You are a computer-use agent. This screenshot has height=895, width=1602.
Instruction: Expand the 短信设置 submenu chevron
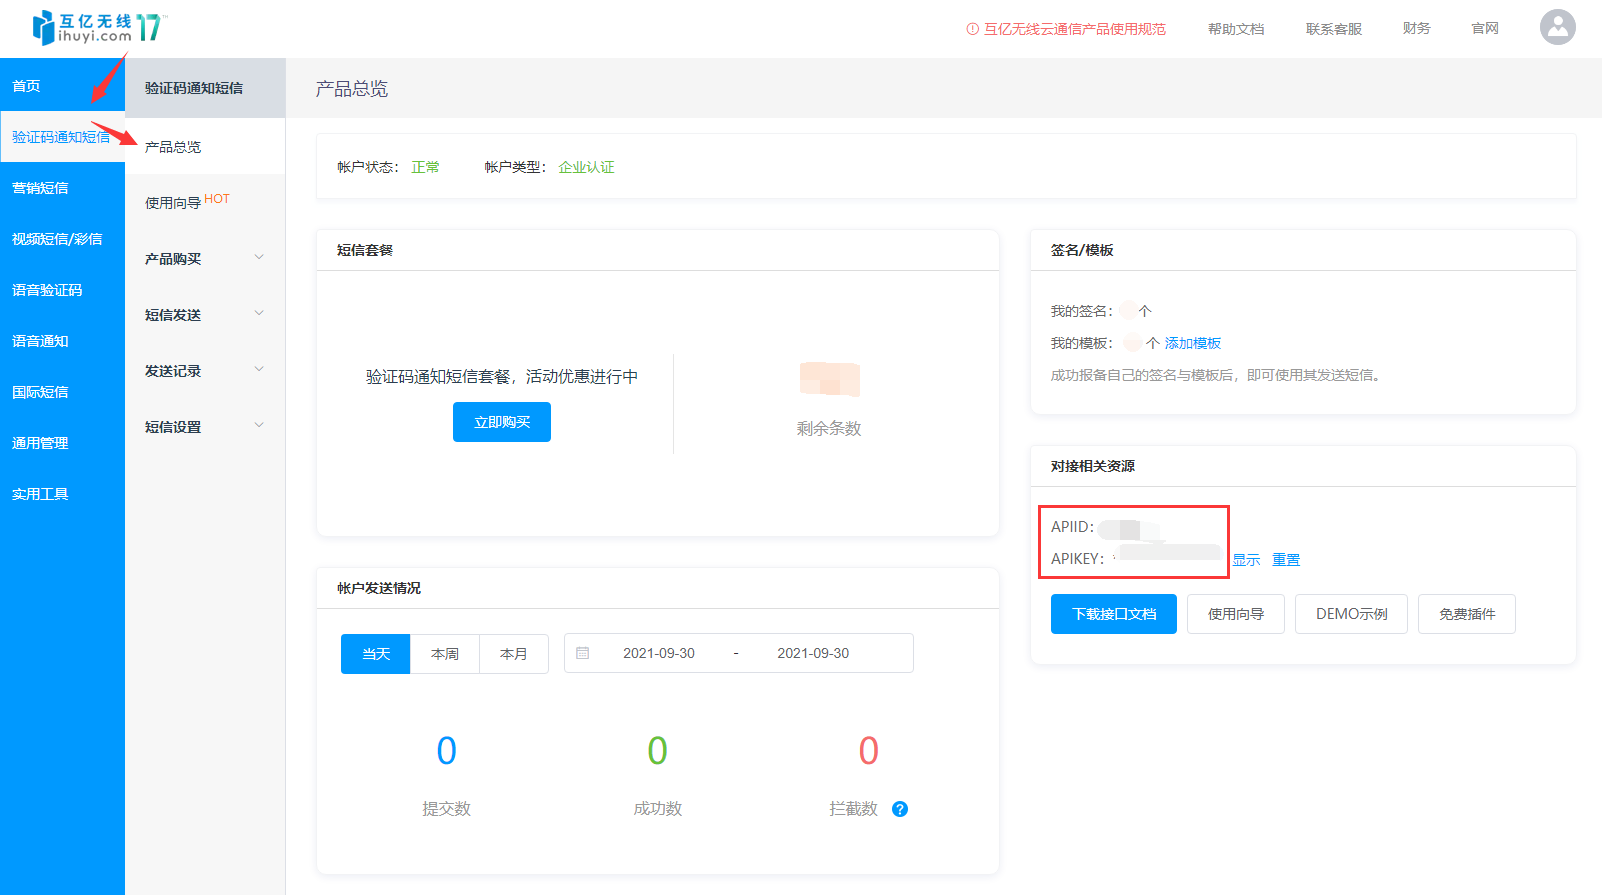pos(259,426)
